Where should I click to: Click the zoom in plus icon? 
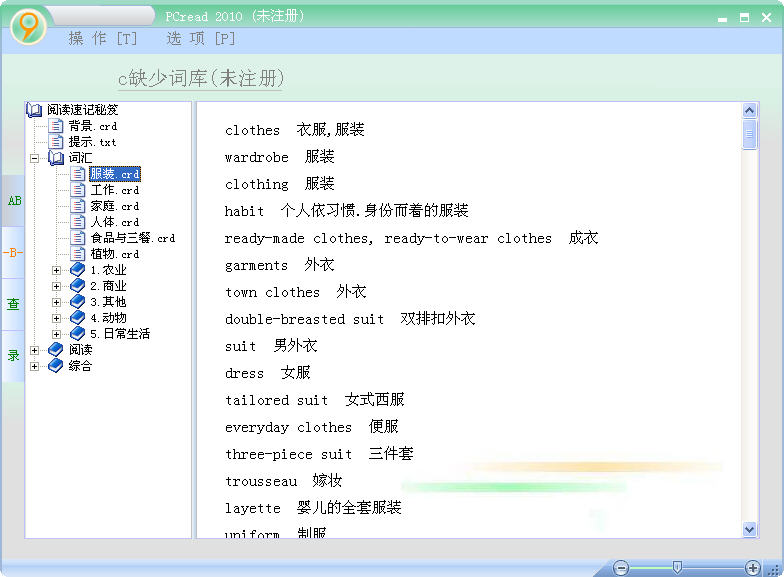pyautogui.click(x=753, y=568)
